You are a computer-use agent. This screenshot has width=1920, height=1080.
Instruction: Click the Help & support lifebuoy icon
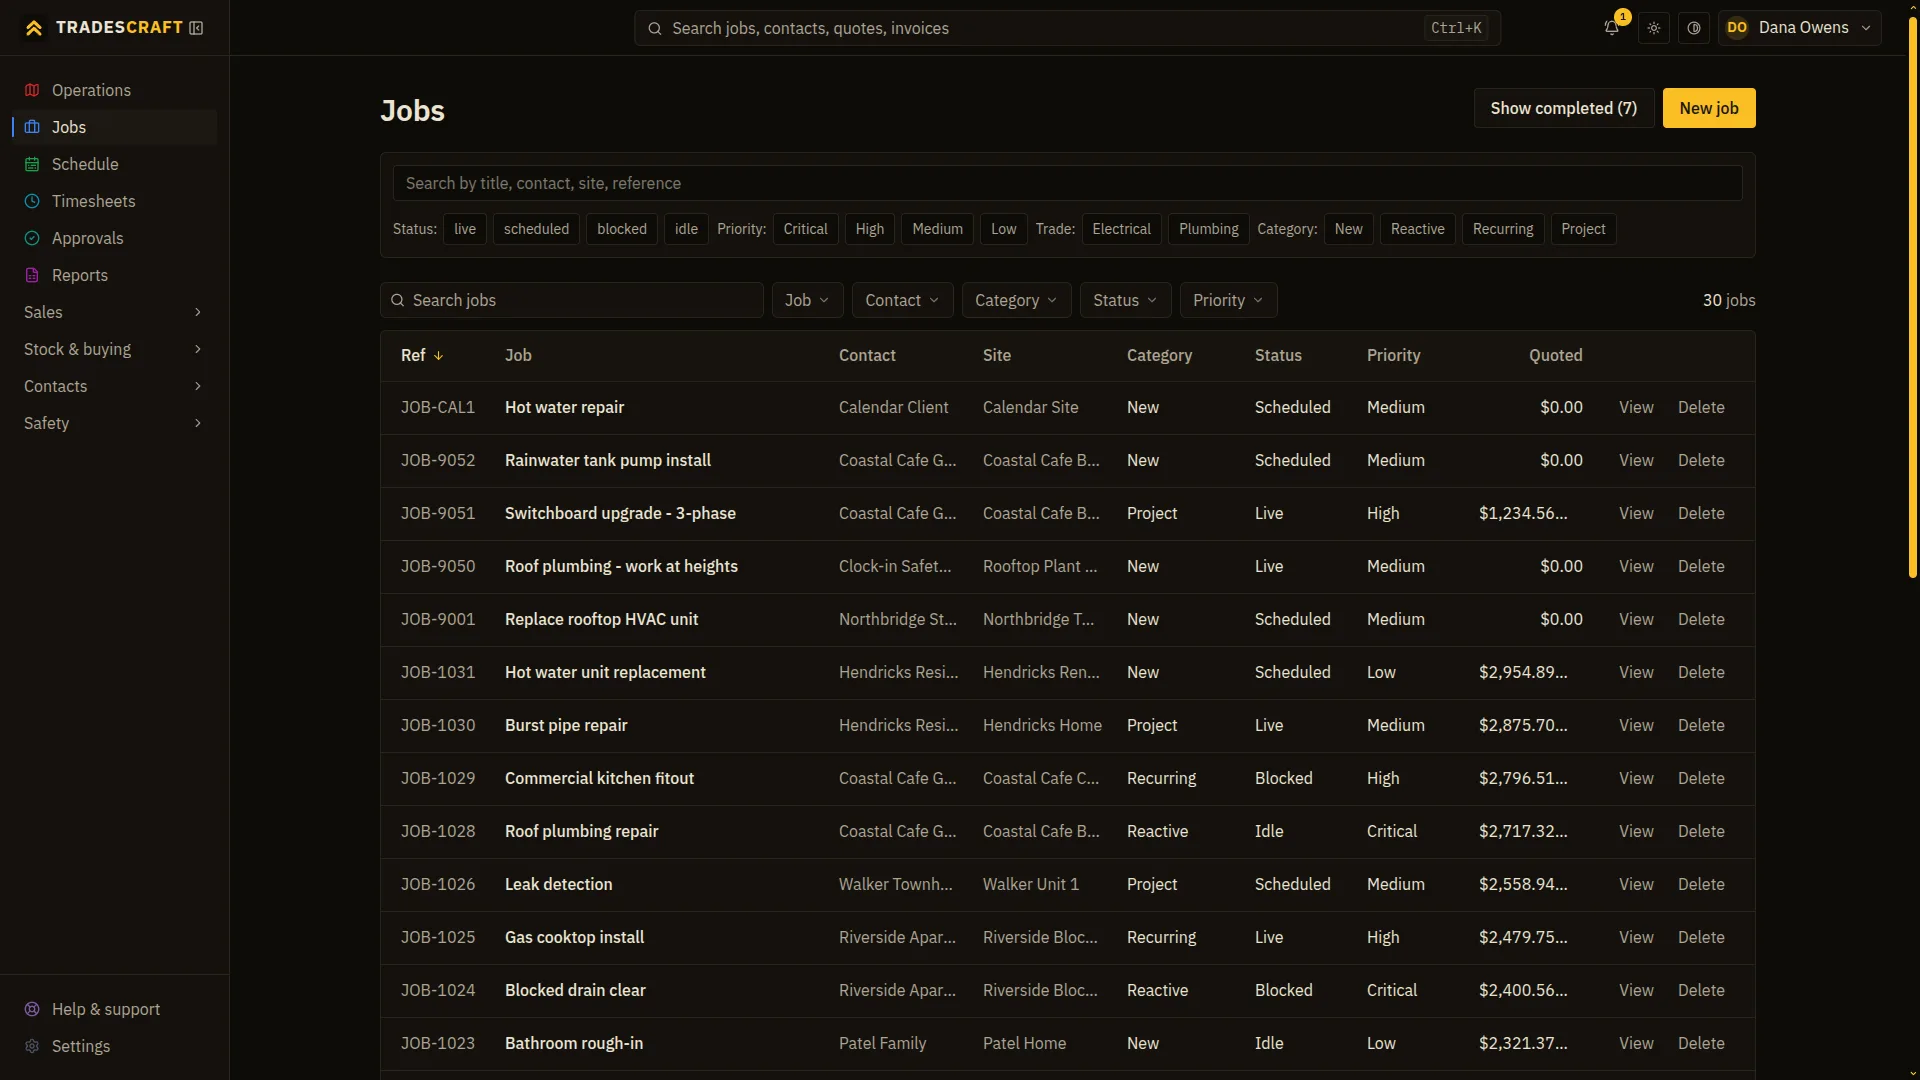click(32, 1009)
